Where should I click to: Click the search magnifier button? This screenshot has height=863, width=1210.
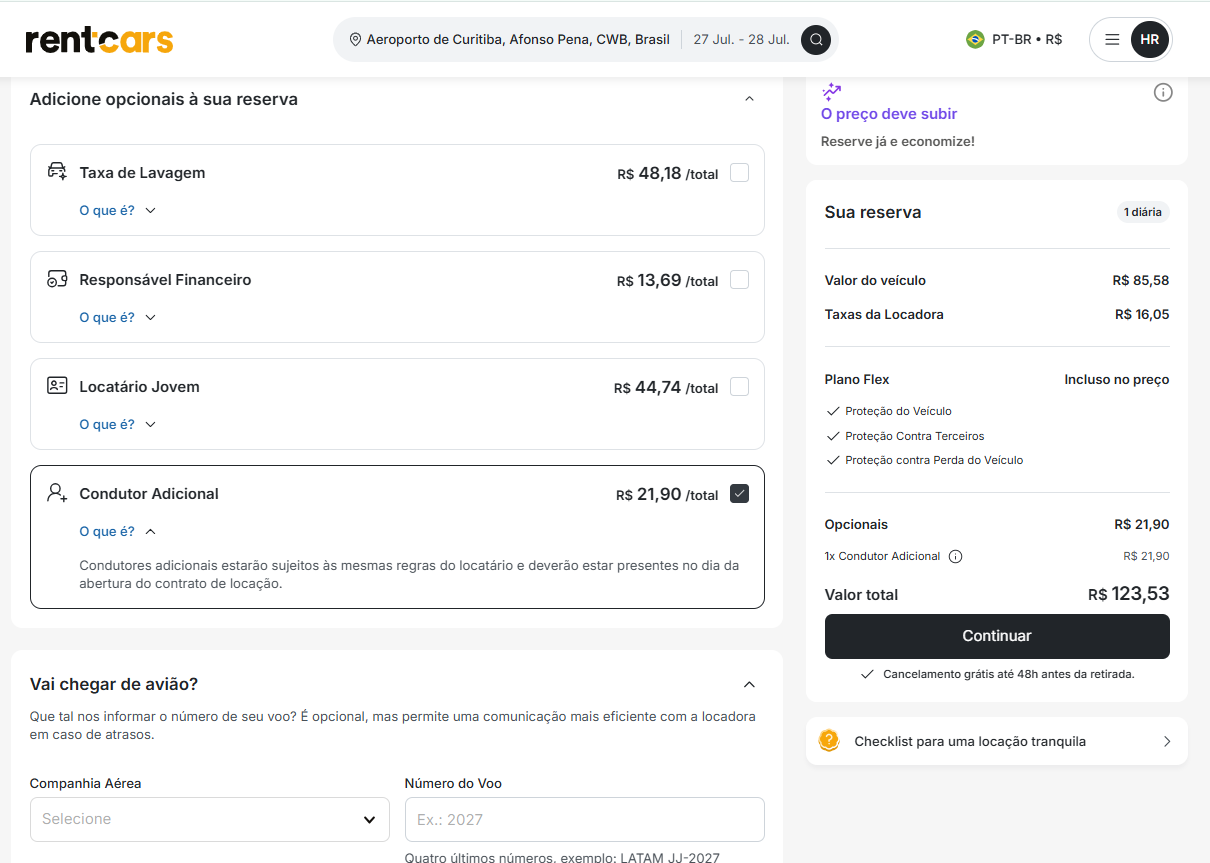tap(816, 40)
